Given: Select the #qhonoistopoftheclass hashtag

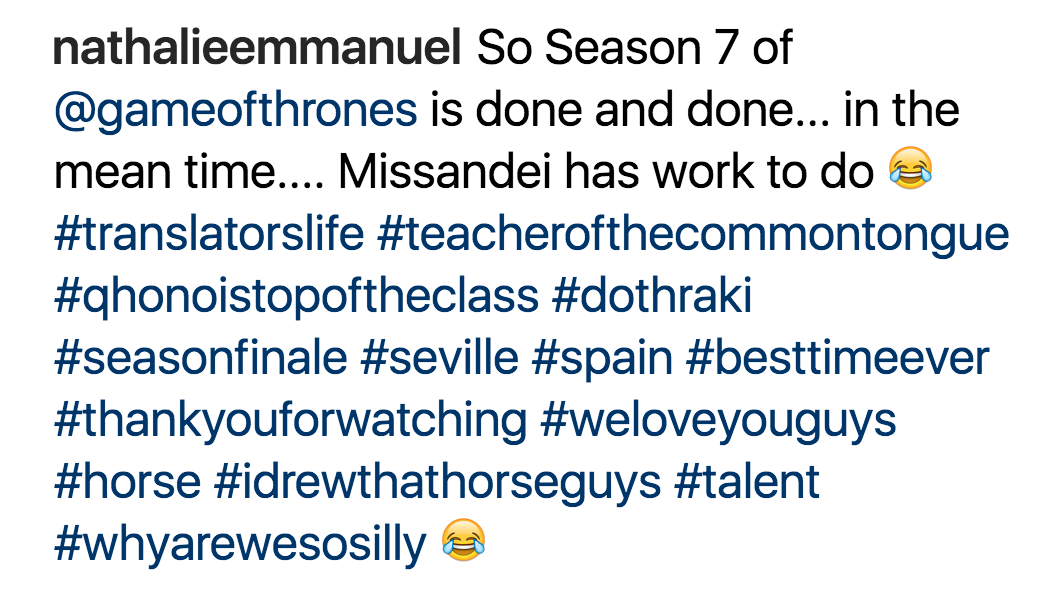Looking at the screenshot, I should (x=296, y=299).
